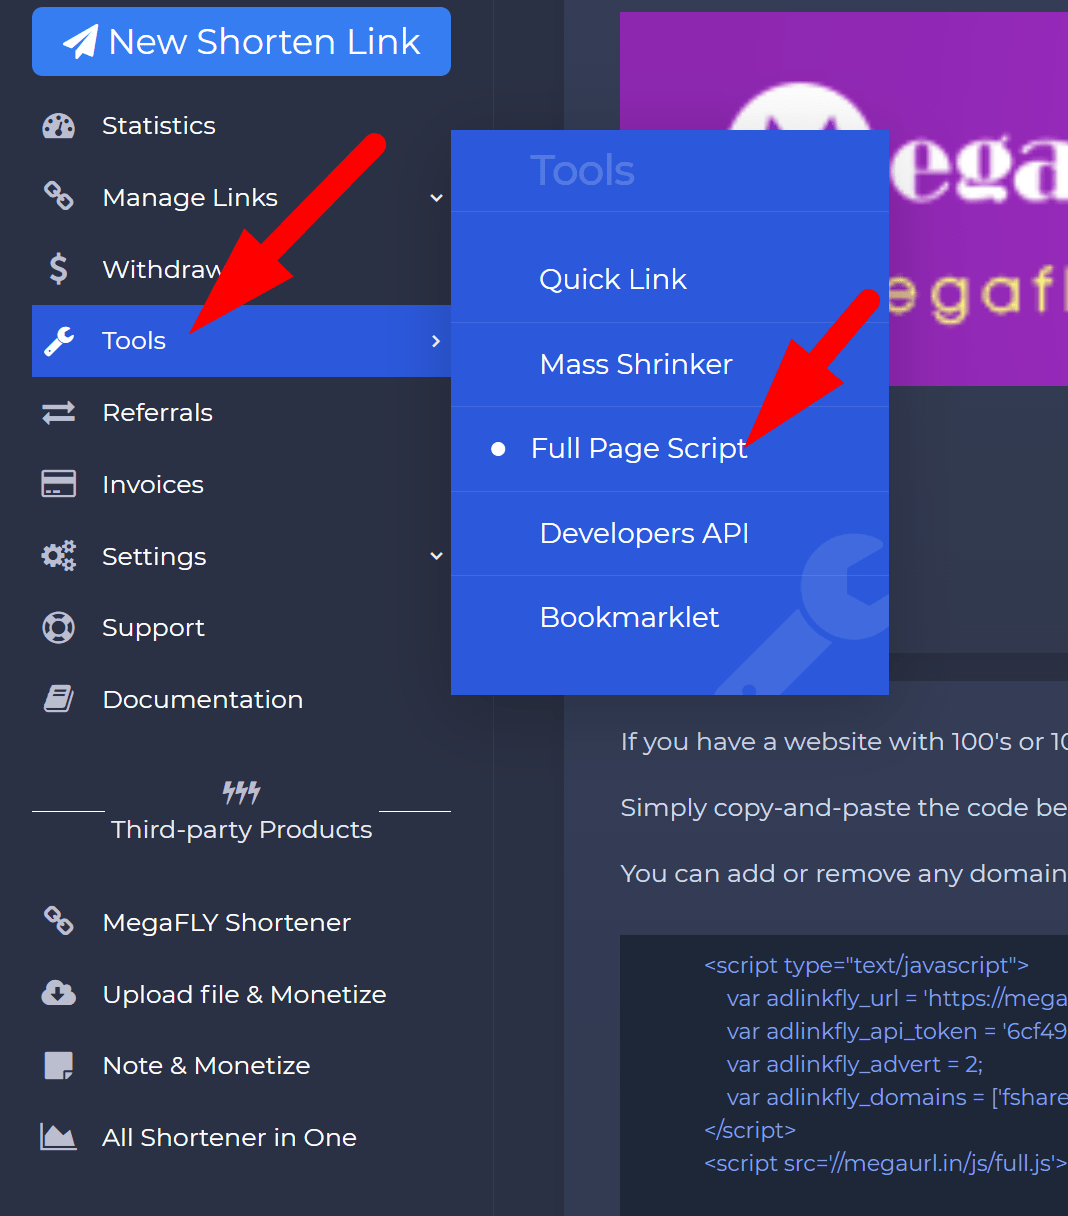
Task: Click the Invoices card icon
Action: pos(58,484)
